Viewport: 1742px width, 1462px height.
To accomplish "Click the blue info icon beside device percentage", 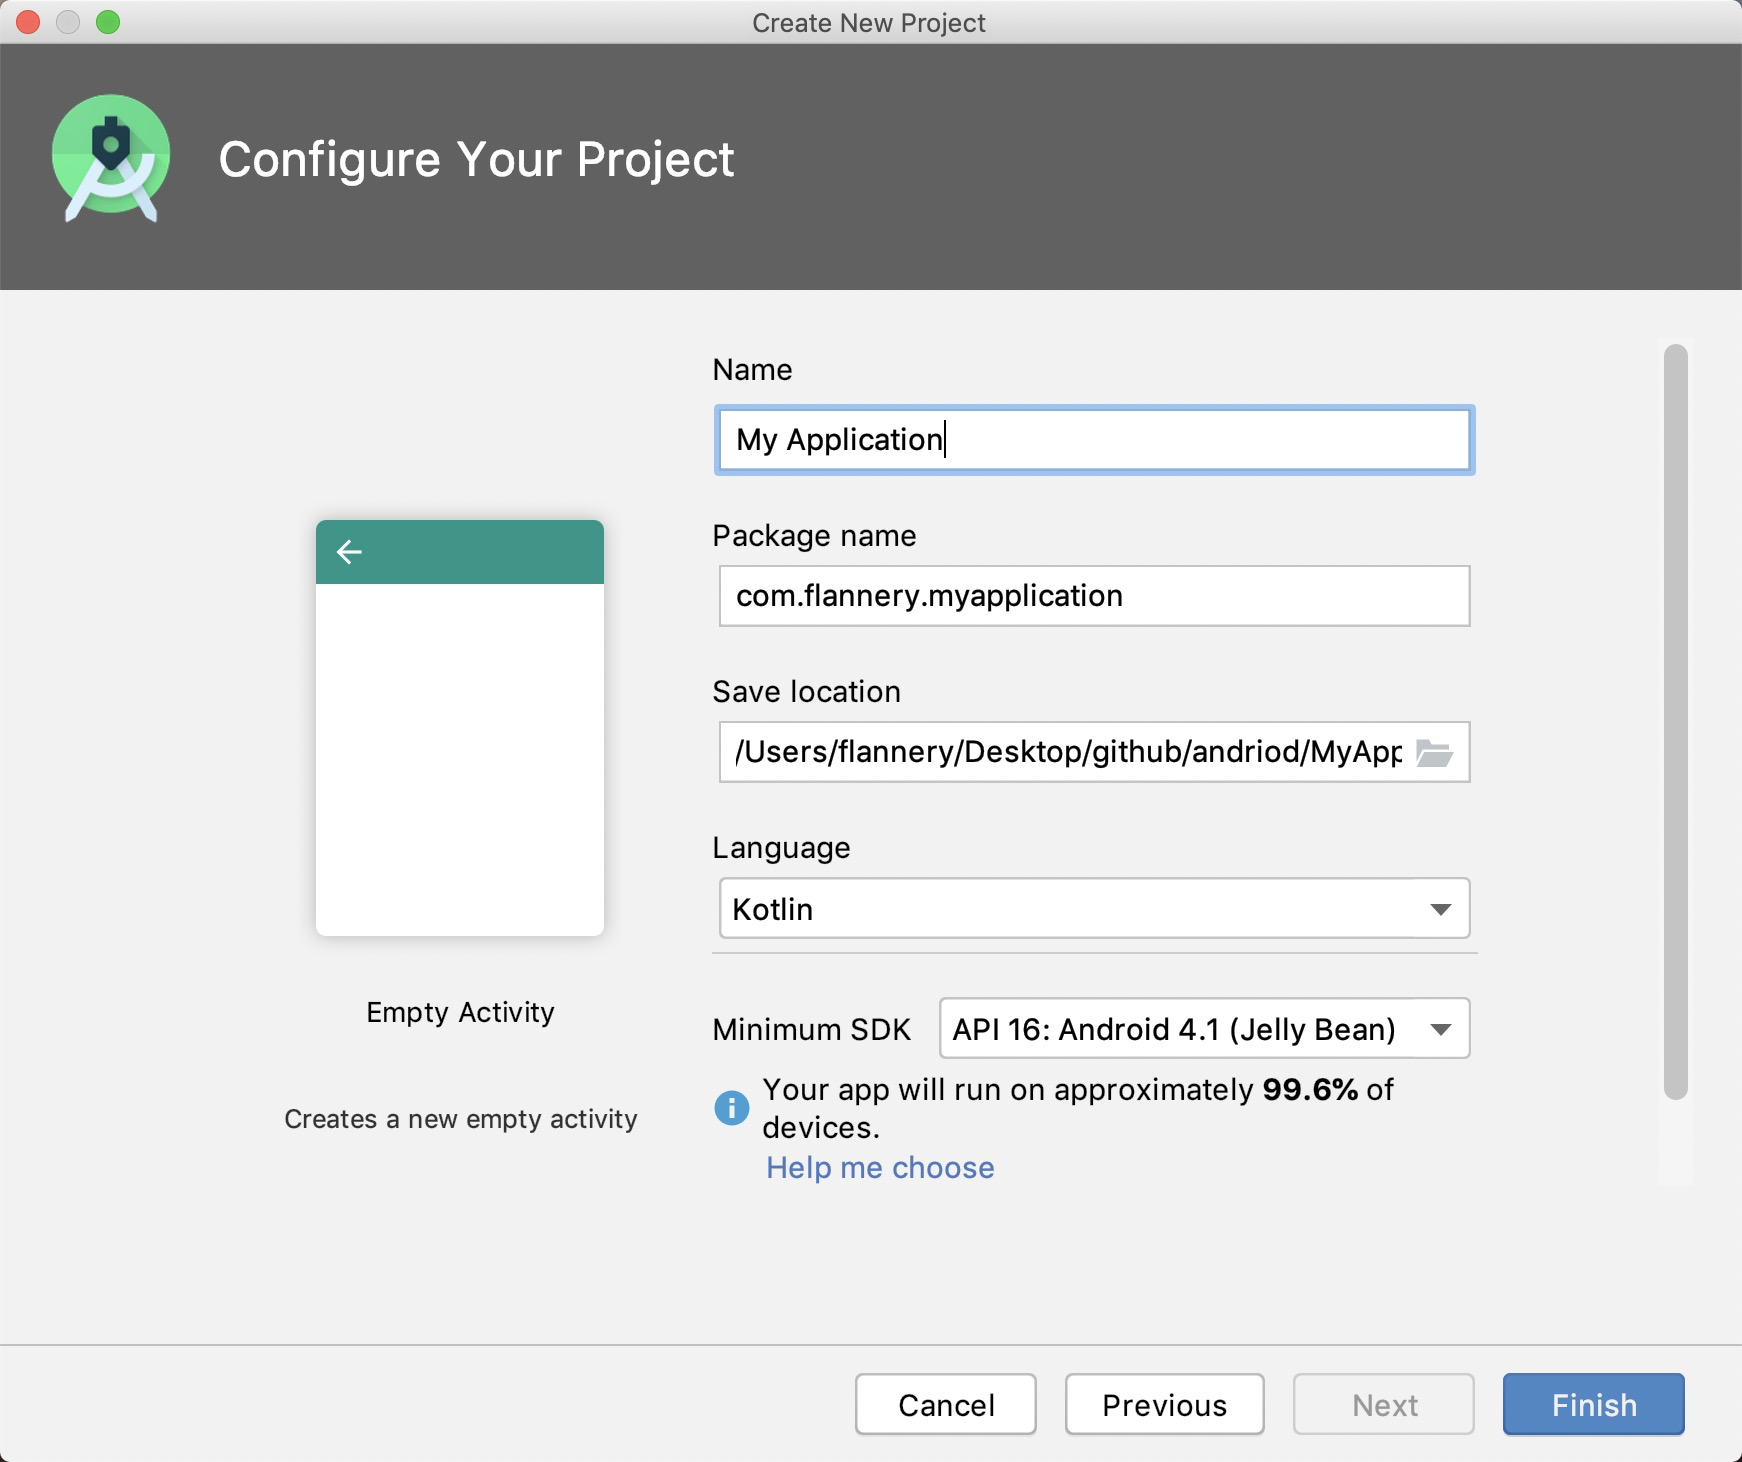I will pyautogui.click(x=732, y=1108).
